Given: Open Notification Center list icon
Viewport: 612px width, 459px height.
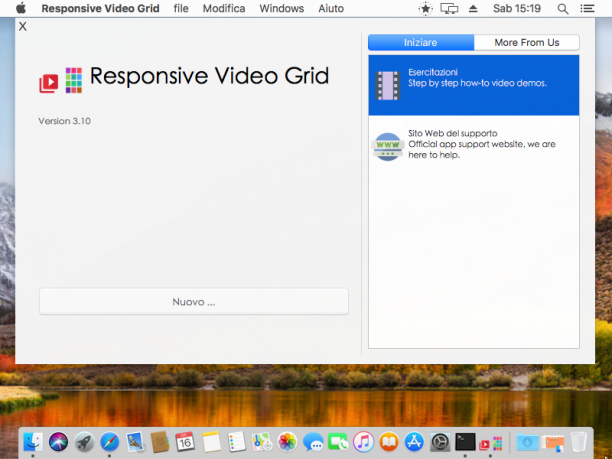Looking at the screenshot, I should (587, 8).
